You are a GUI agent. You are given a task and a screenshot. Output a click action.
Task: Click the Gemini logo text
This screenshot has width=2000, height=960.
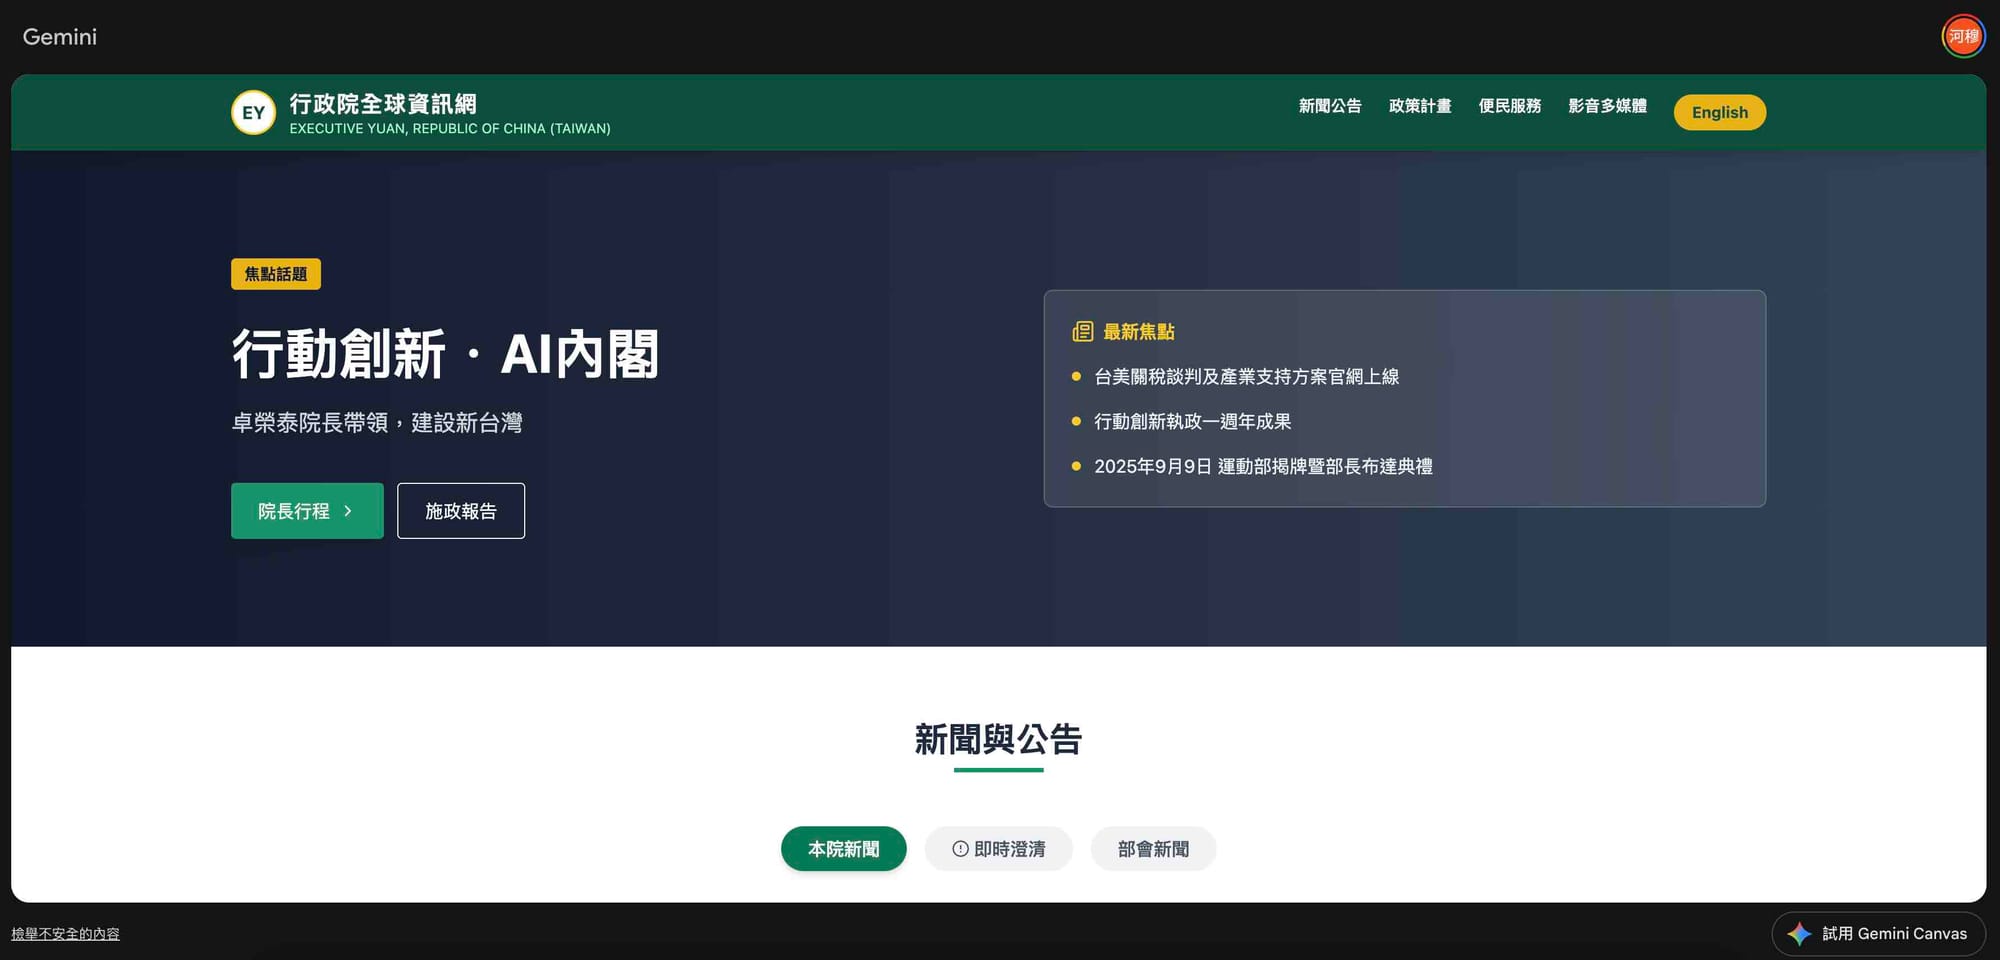[60, 37]
